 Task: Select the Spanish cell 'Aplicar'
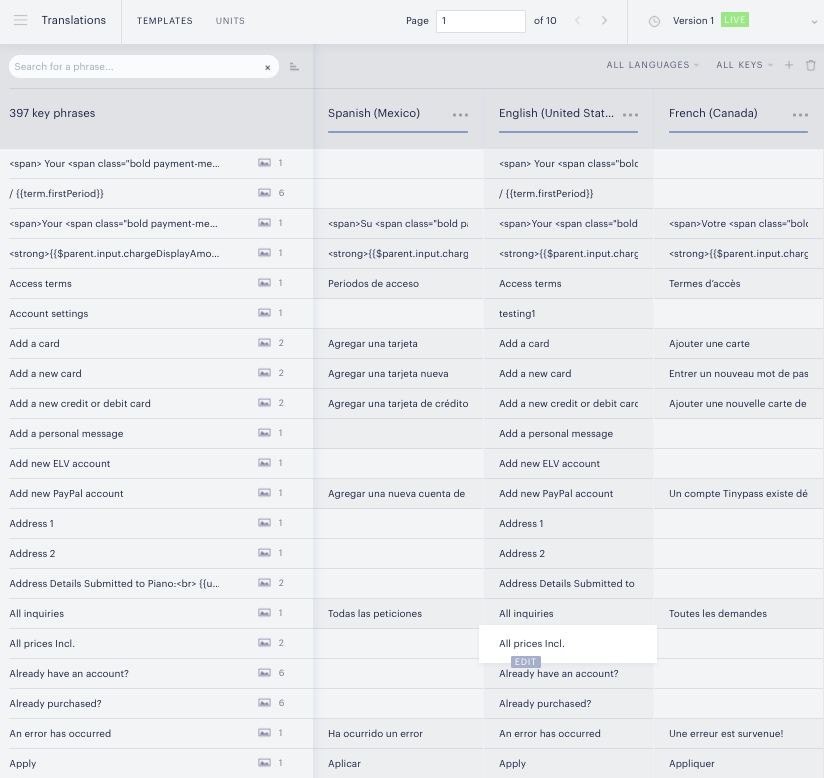[344, 763]
